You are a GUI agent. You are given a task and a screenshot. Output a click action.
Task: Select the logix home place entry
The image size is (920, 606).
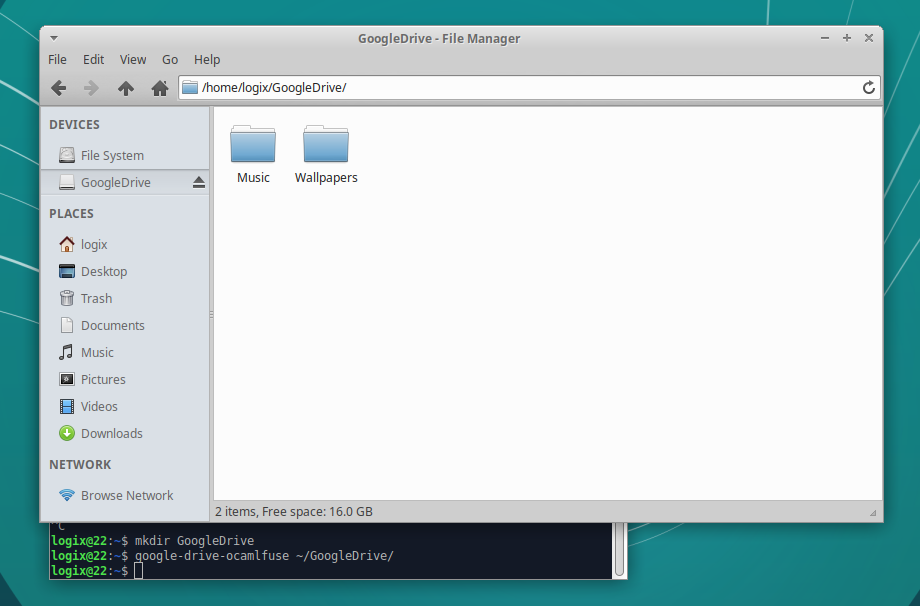(x=95, y=244)
